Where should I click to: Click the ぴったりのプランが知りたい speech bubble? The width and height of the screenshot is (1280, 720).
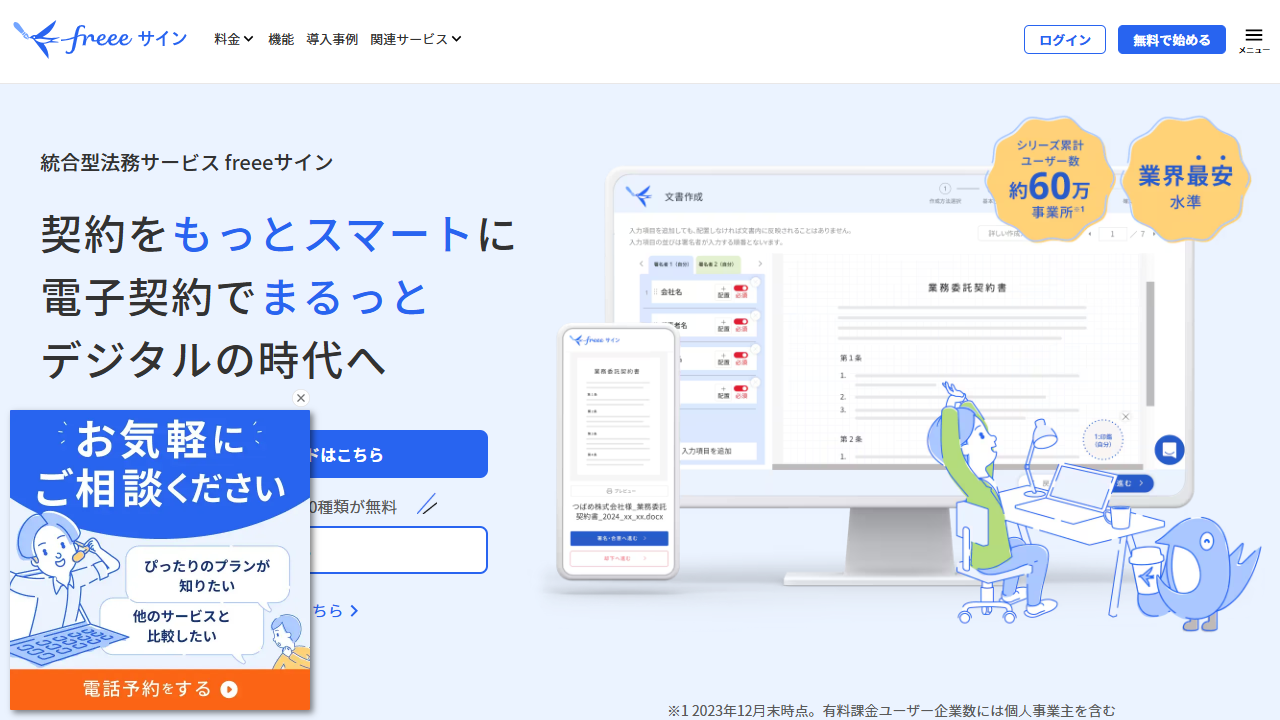pos(208,575)
